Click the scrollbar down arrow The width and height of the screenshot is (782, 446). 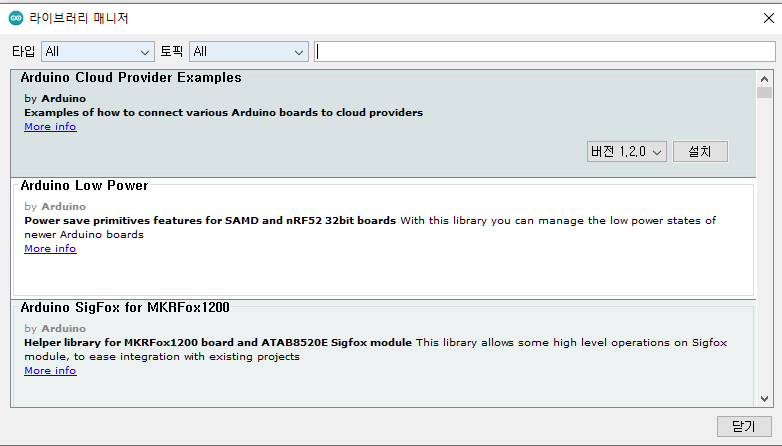764,399
